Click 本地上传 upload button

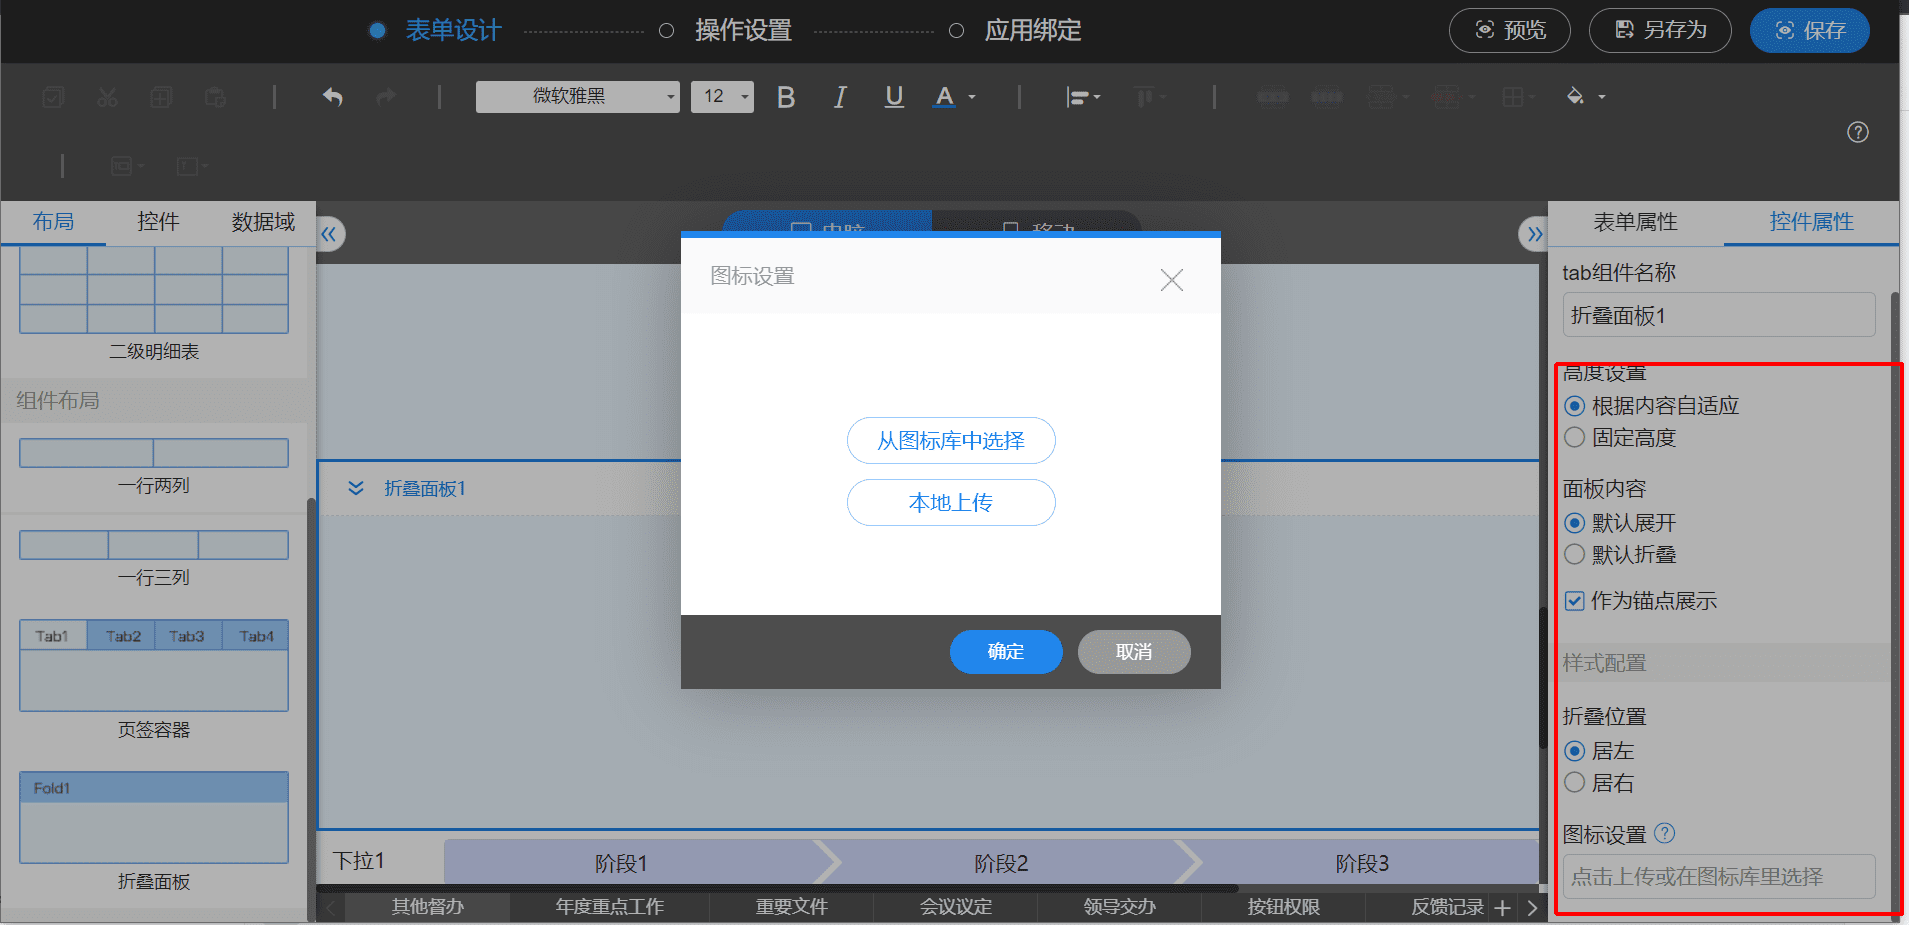pos(951,503)
